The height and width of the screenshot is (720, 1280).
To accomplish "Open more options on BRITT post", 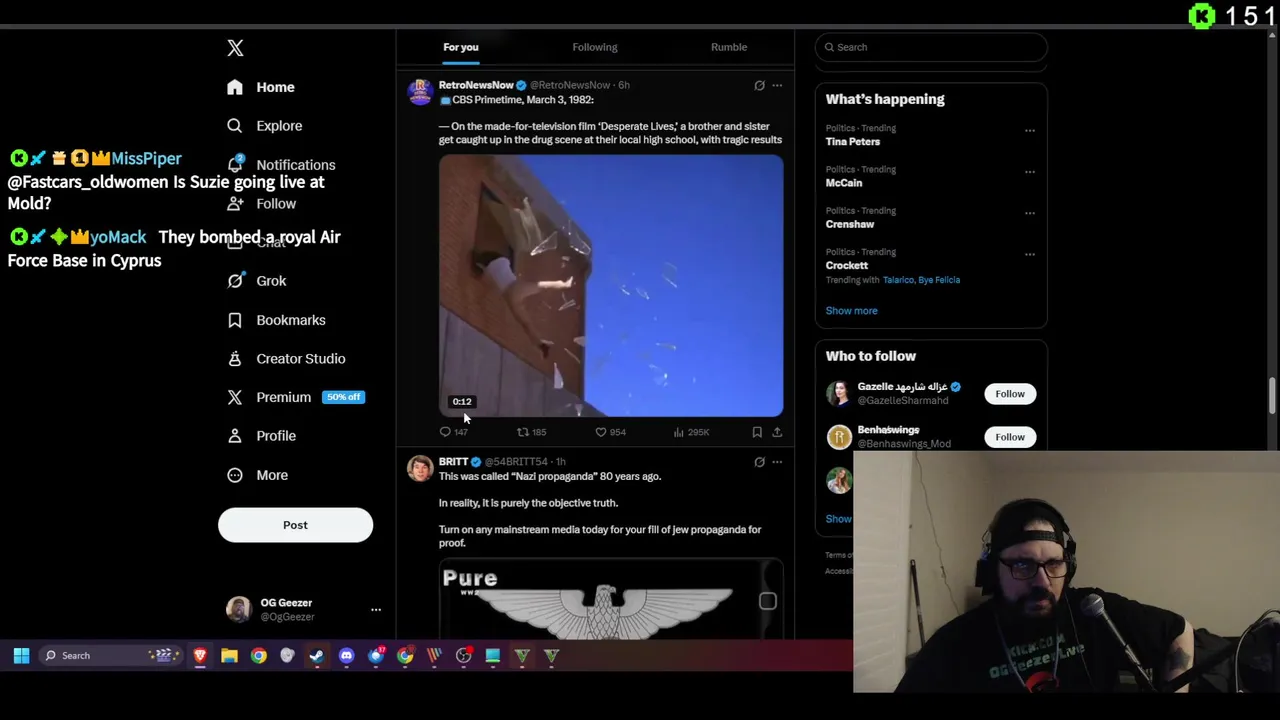I will tap(777, 462).
